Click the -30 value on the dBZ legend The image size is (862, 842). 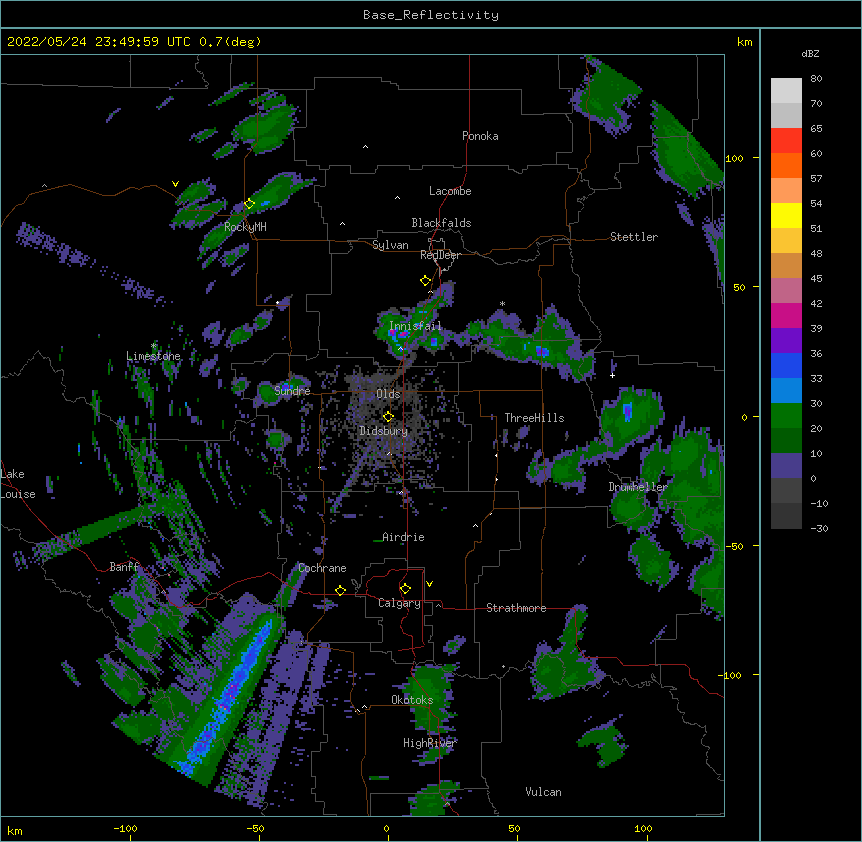pos(819,528)
